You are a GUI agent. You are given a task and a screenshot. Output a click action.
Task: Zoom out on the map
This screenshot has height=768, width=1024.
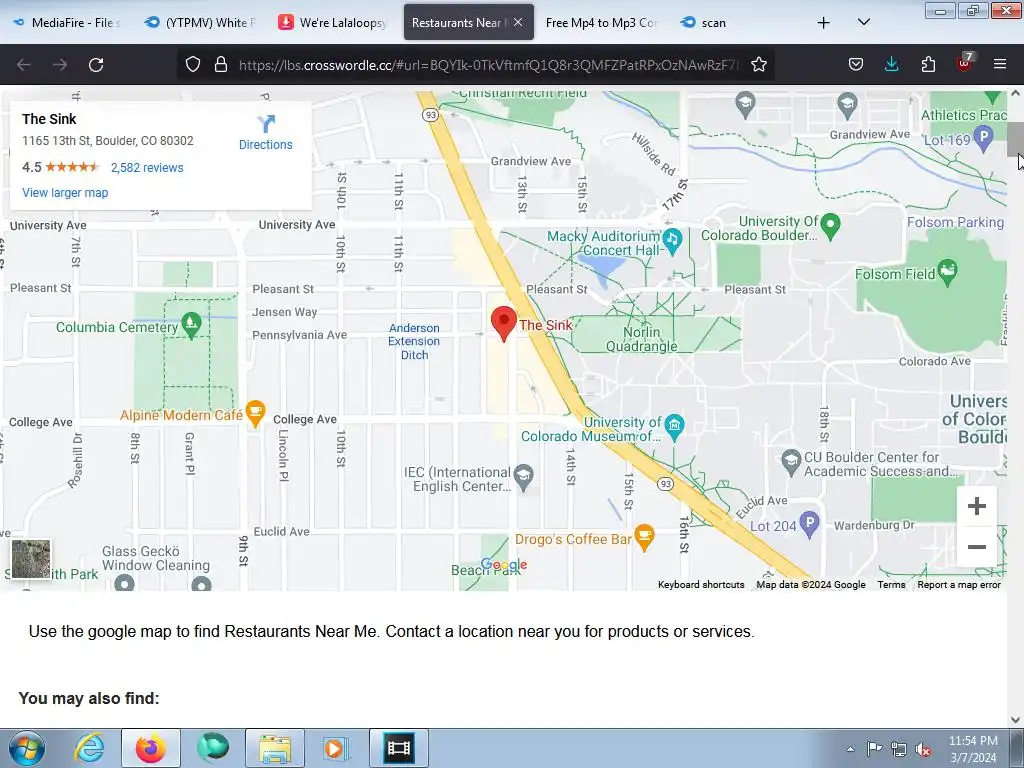976,547
